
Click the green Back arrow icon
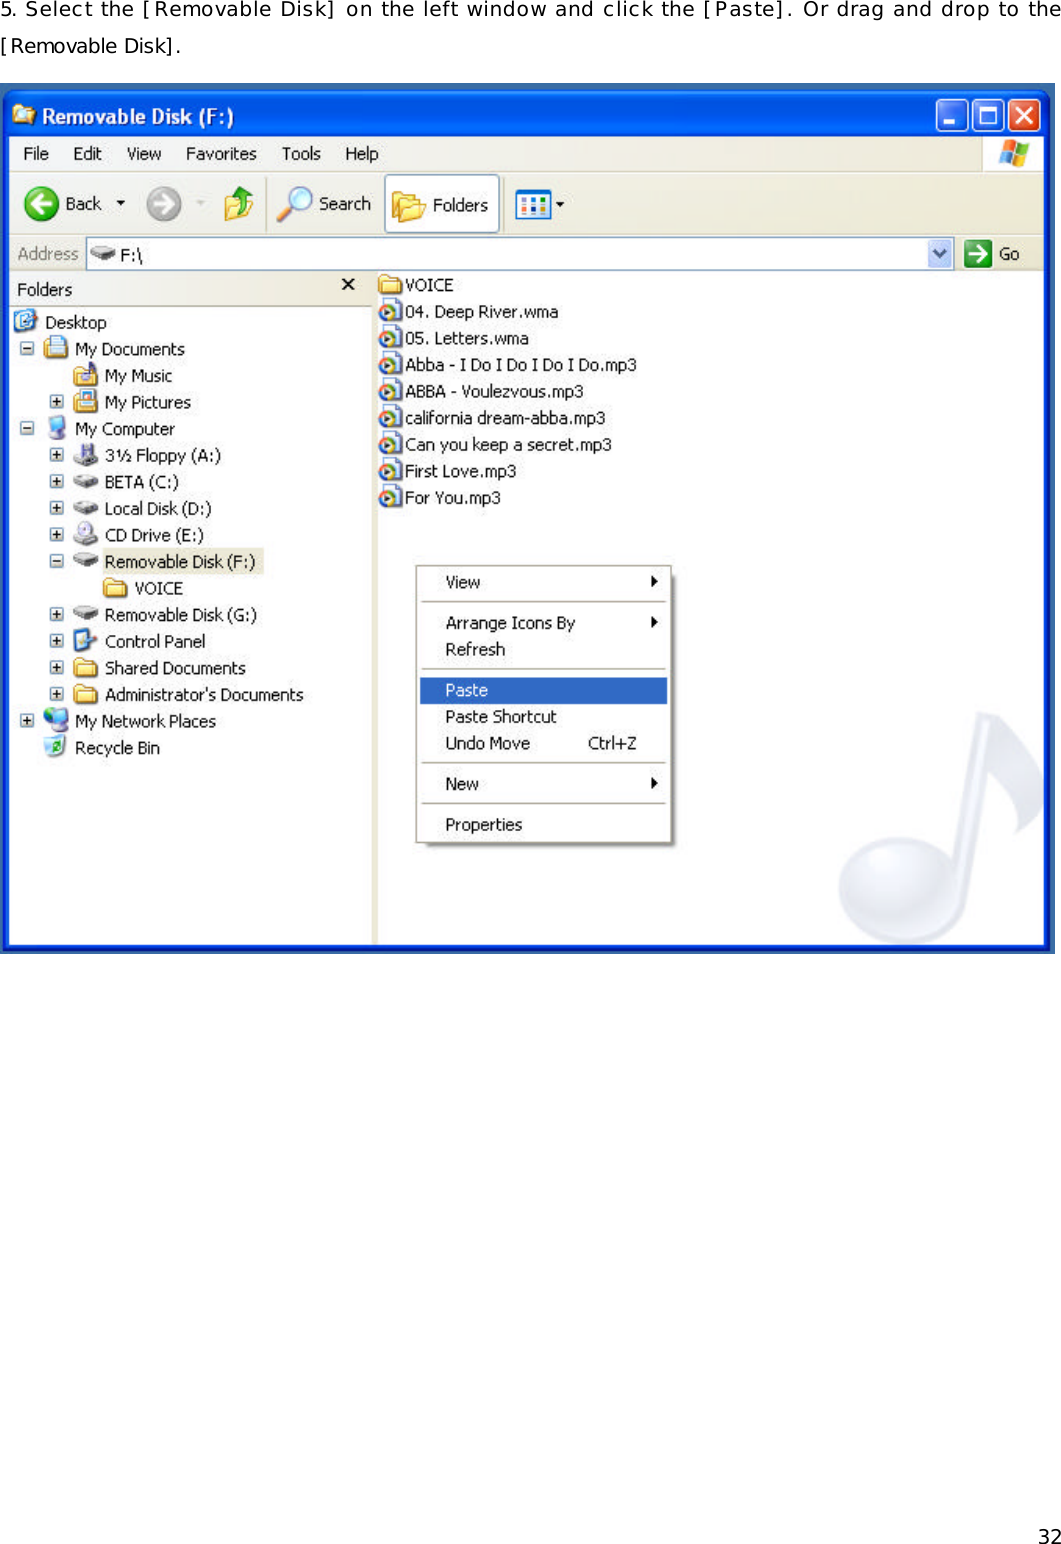(x=41, y=204)
